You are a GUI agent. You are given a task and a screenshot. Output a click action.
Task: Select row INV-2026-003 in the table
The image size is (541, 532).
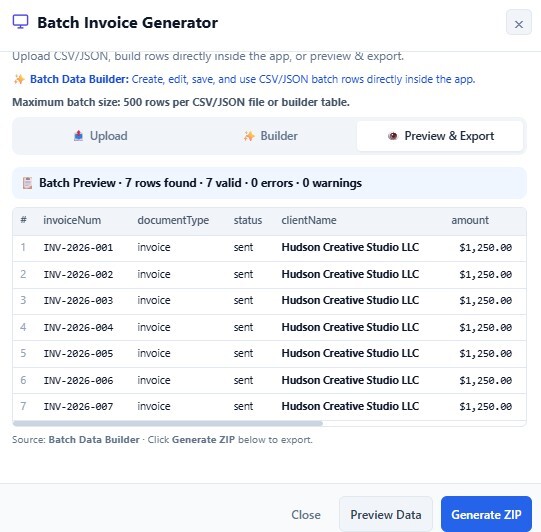click(x=269, y=301)
